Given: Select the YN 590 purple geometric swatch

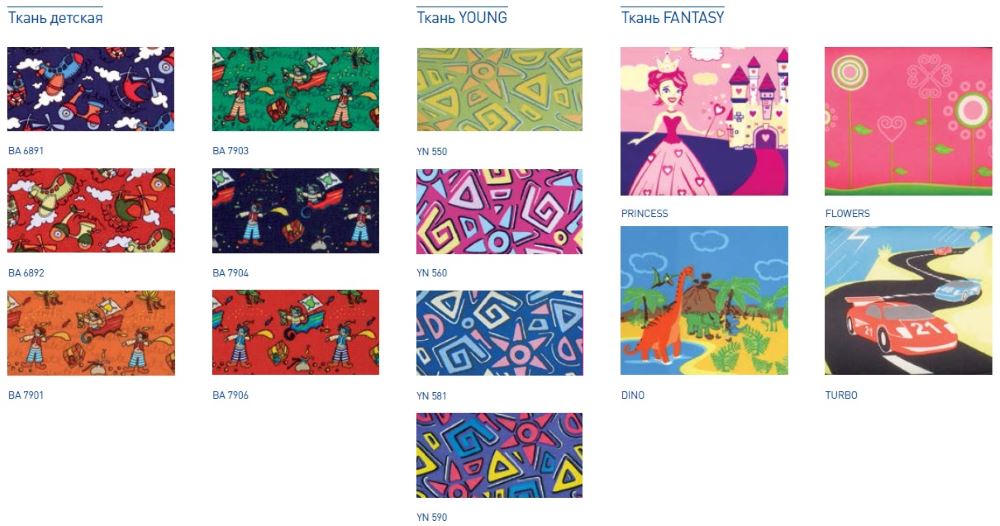Looking at the screenshot, I should (499, 455).
